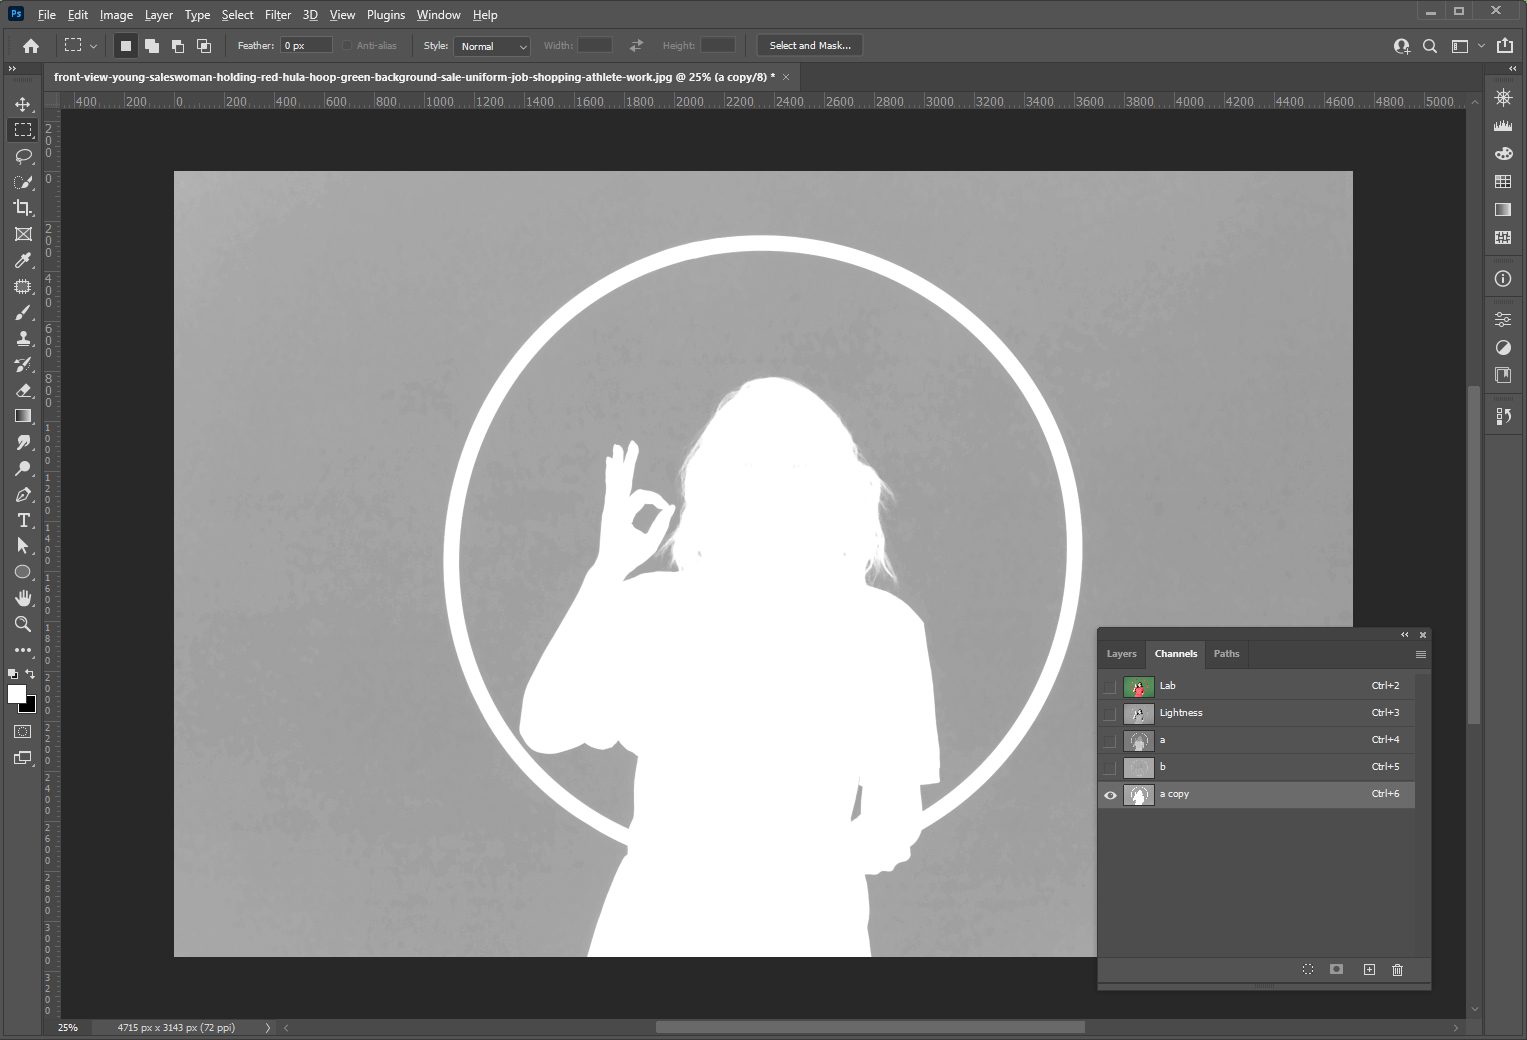Change the screen mode
Viewport: 1527px width, 1040px height.
pyautogui.click(x=23, y=758)
